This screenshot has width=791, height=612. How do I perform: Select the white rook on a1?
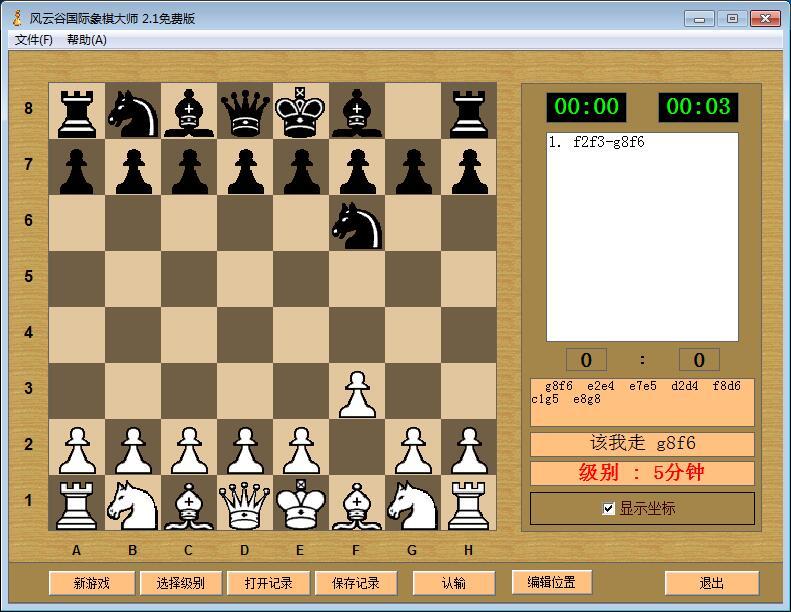pyautogui.click(x=77, y=504)
